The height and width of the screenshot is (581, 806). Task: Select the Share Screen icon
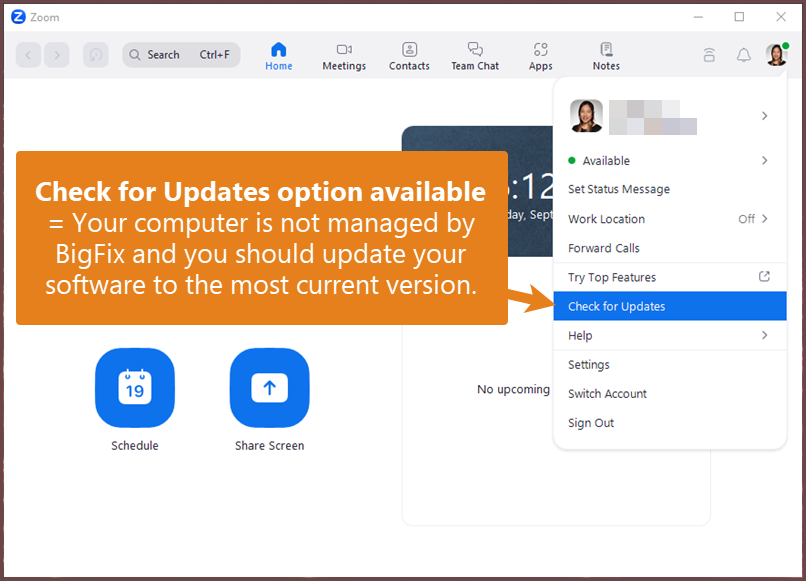(269, 388)
